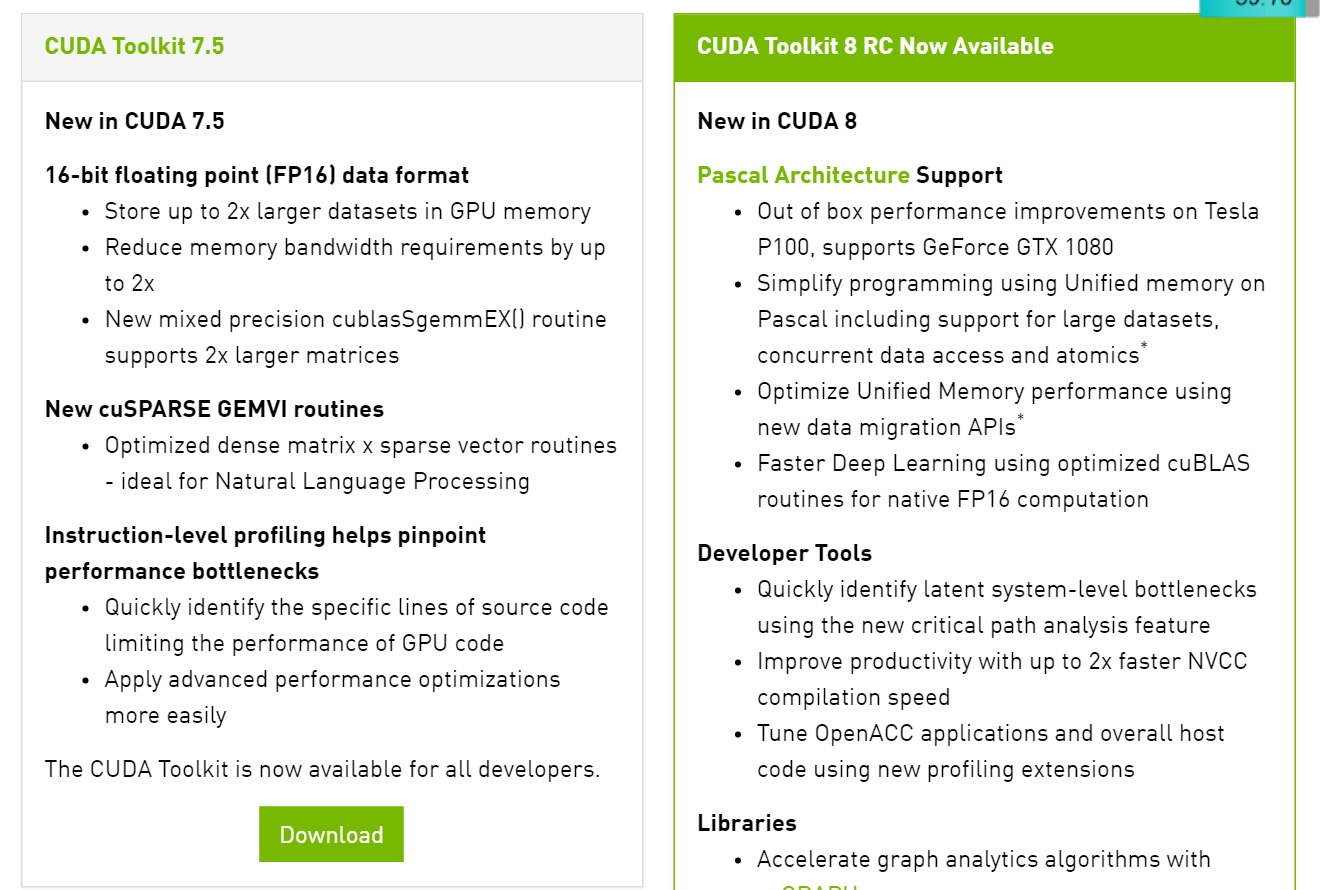The height and width of the screenshot is (890, 1320).
Task: Click the partially visible green link under Libraries
Action: pos(818,886)
